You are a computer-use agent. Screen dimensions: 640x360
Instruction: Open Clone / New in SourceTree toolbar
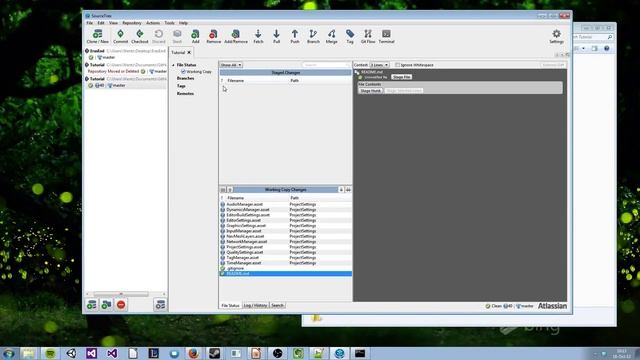98,36
